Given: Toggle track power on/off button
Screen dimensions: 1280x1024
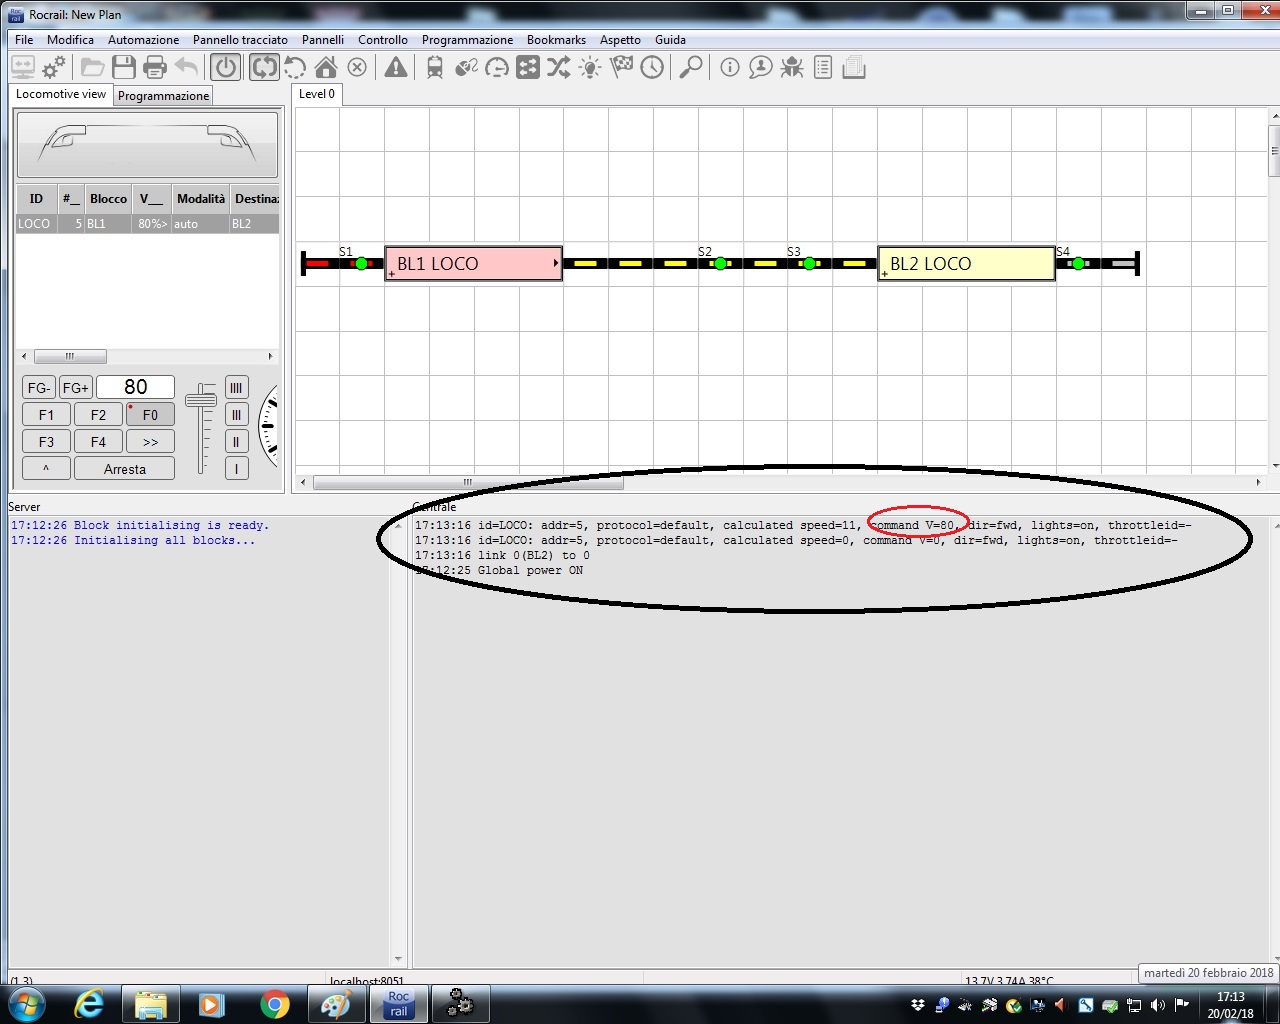Looking at the screenshot, I should (x=226, y=68).
